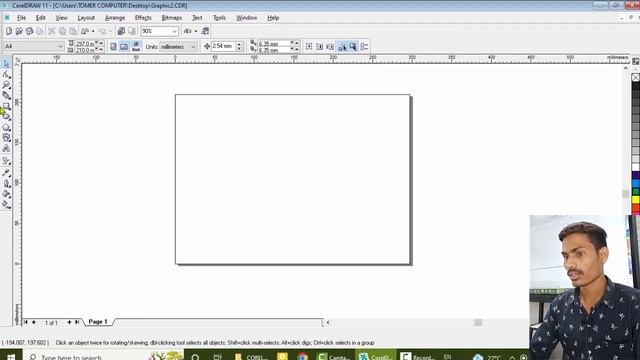Open the Arrange menu
The width and height of the screenshot is (640, 360).
click(x=115, y=18)
